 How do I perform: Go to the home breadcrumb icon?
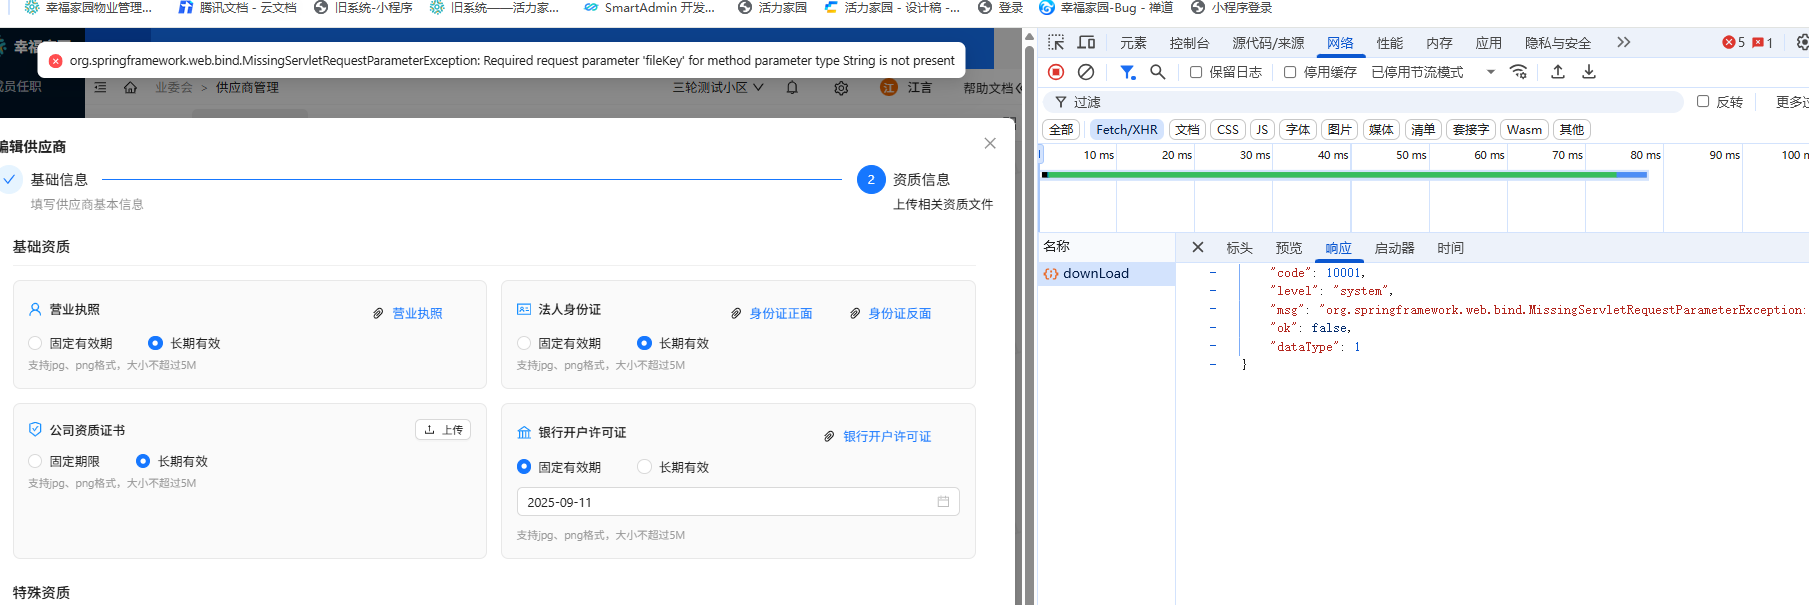tap(130, 88)
